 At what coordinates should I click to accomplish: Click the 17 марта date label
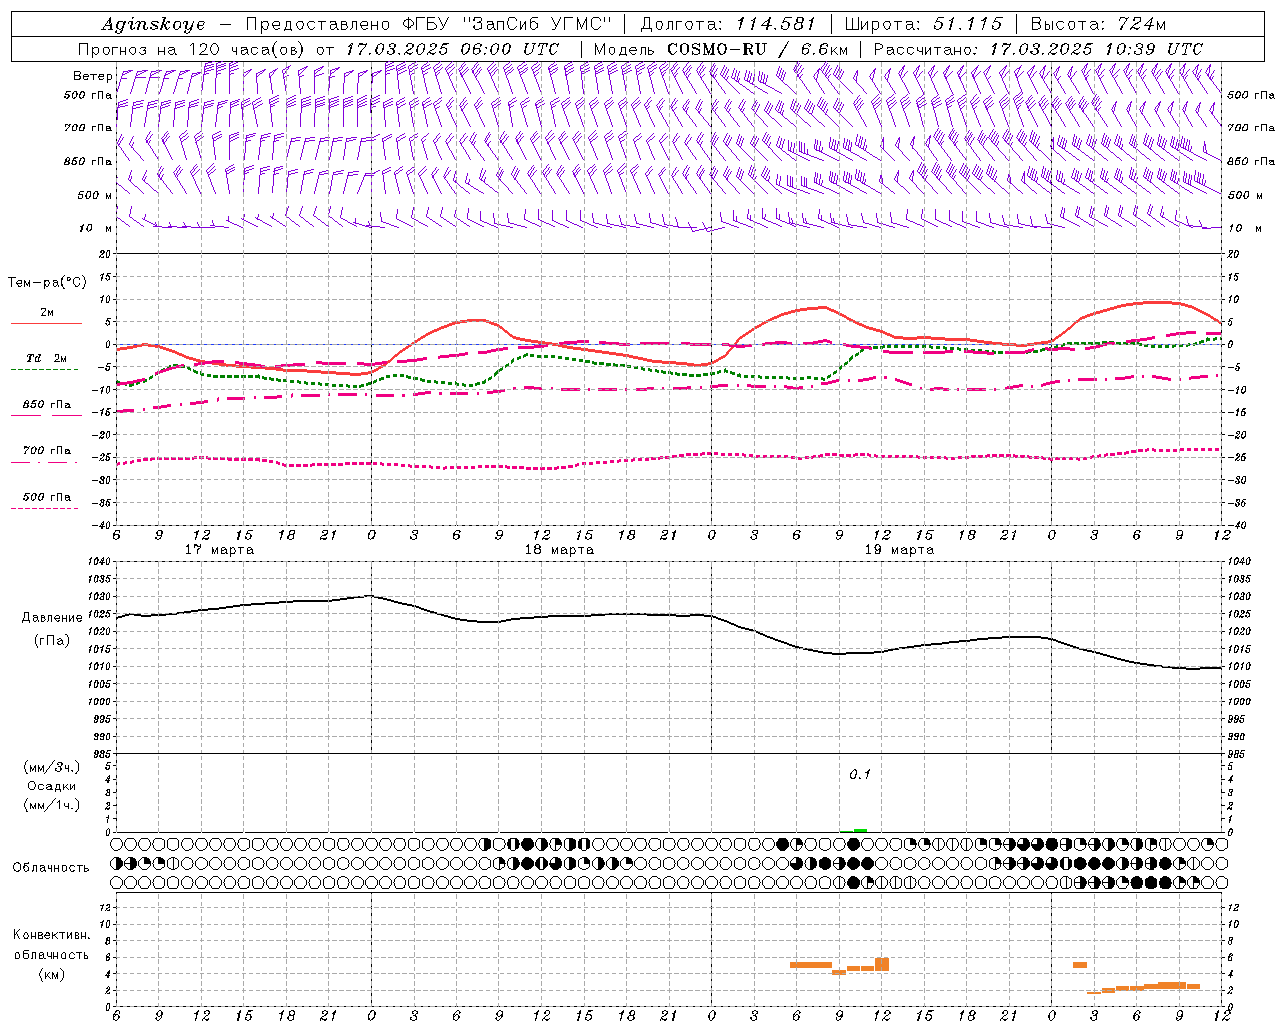click(x=220, y=550)
